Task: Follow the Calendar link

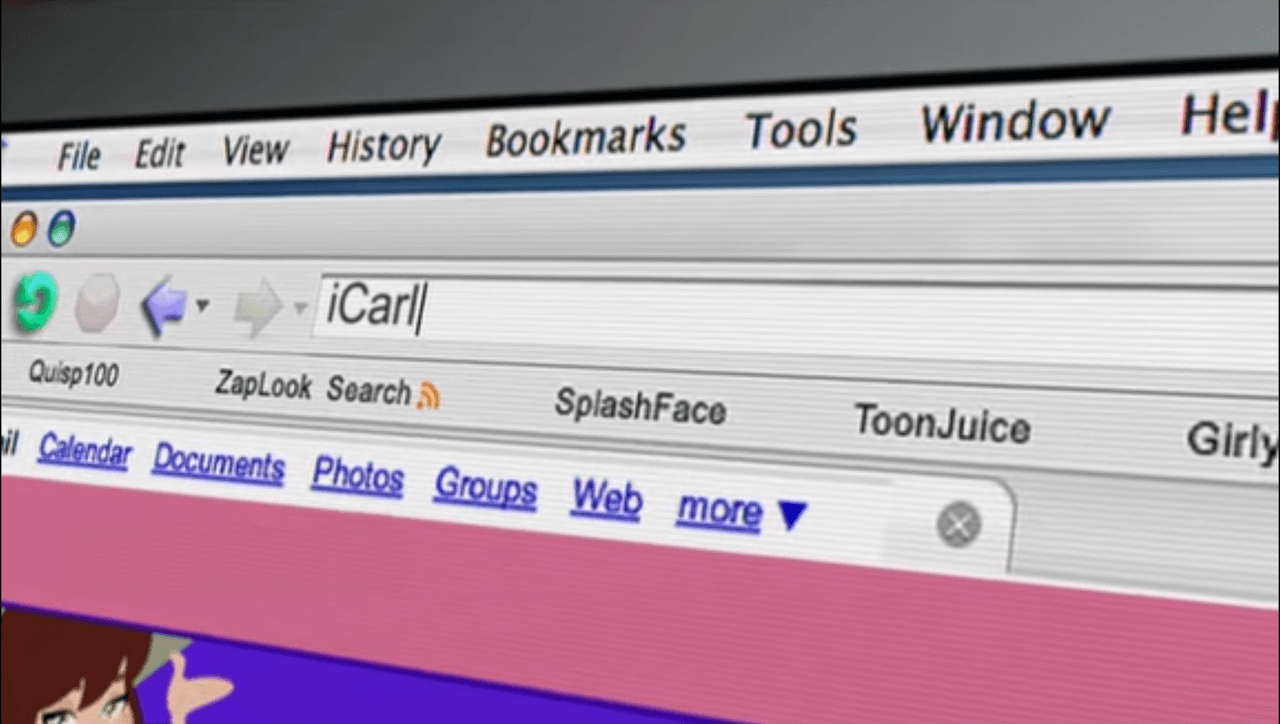Action: coord(85,452)
